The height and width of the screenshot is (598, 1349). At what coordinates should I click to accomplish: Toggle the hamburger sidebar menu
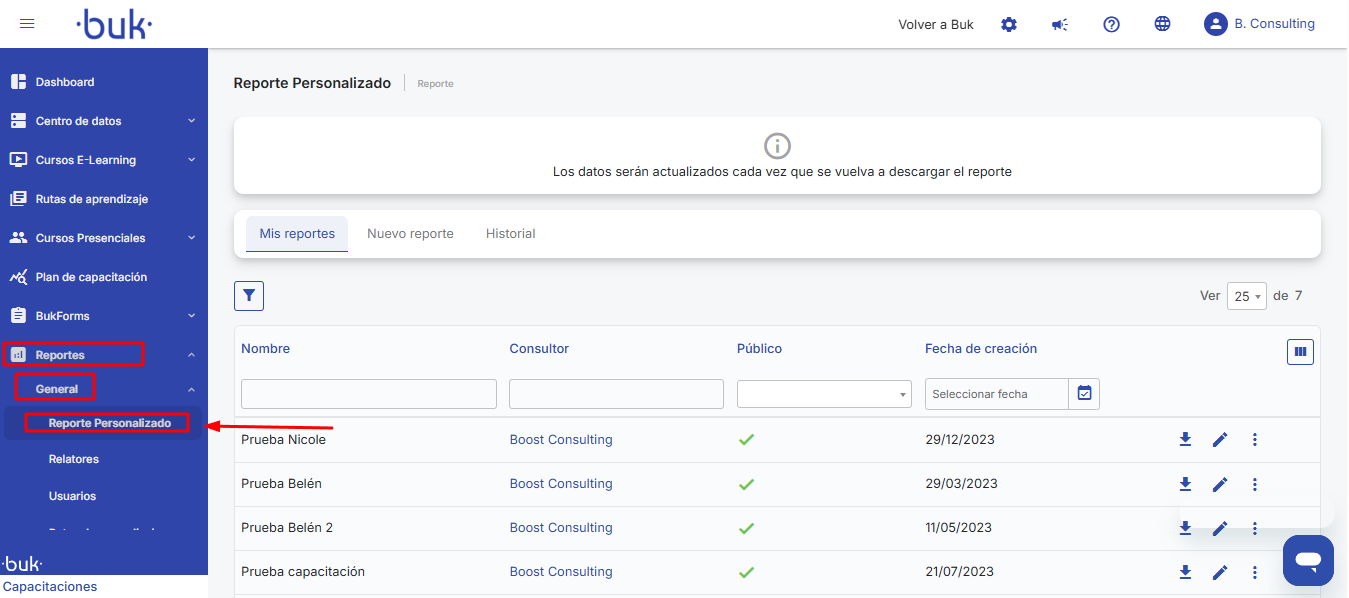27,24
